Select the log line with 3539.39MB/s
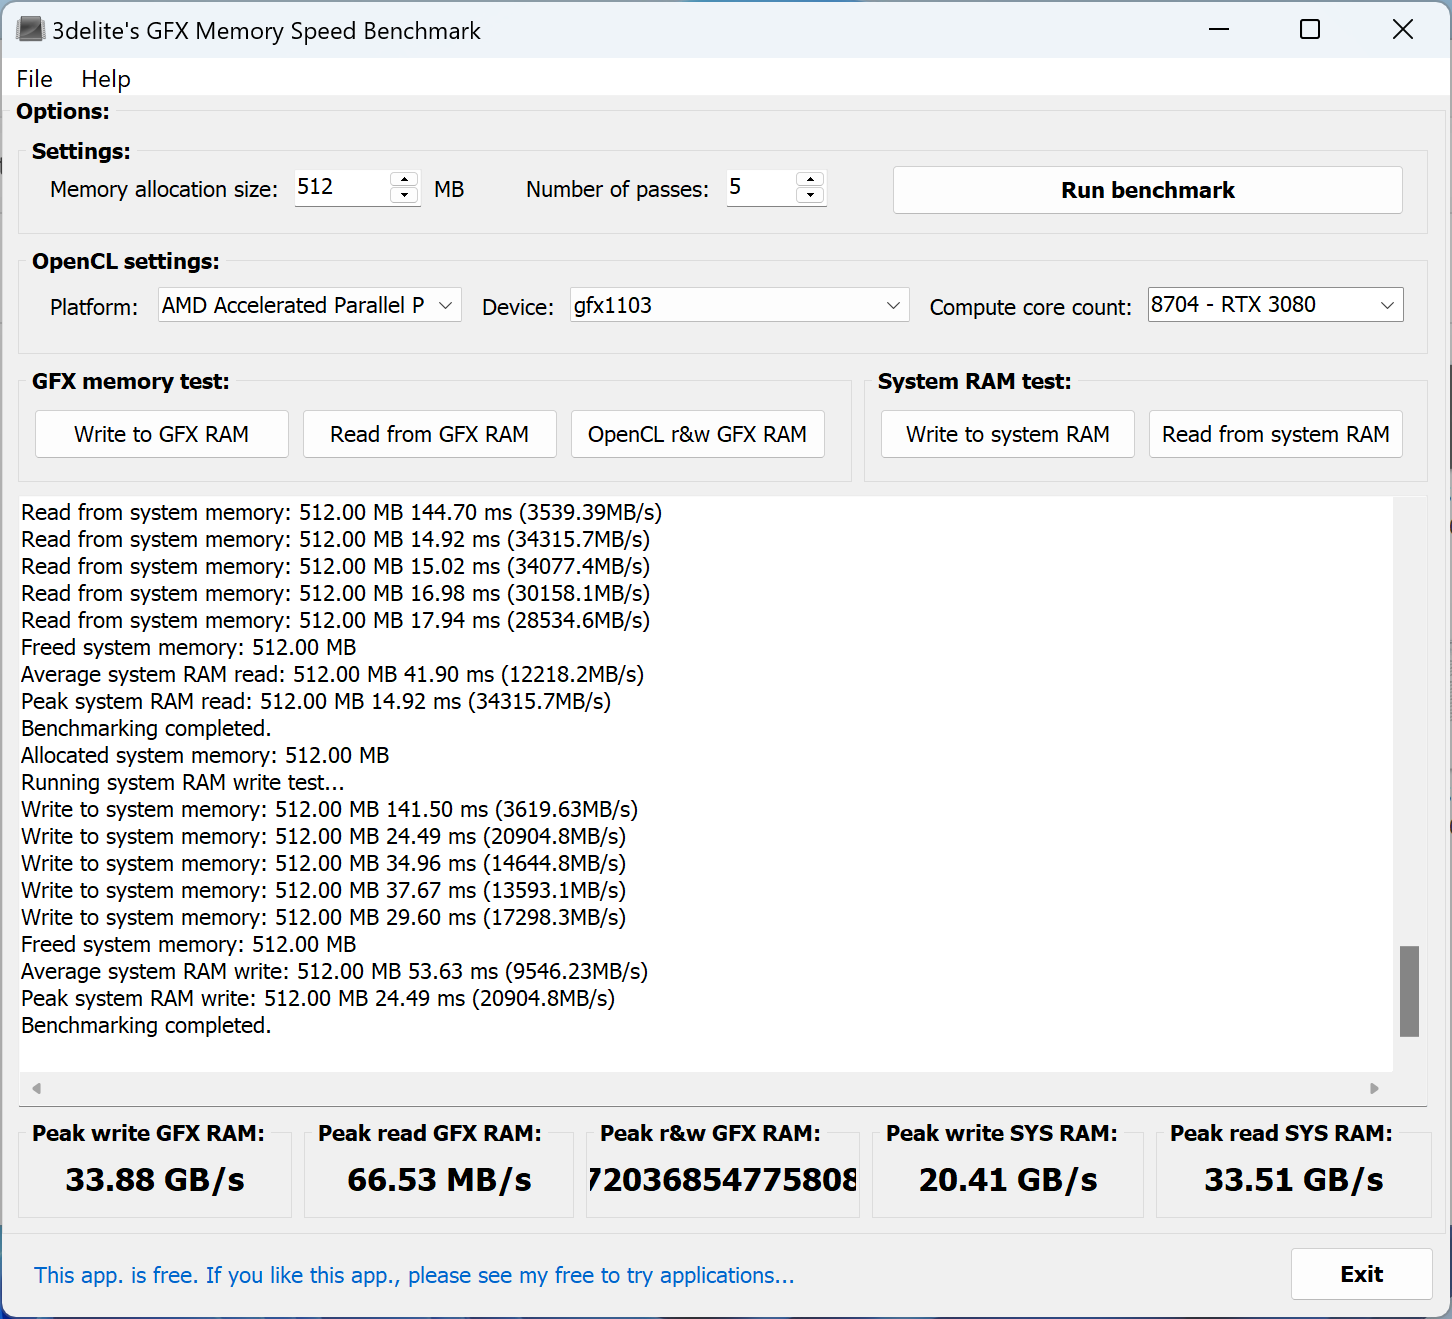Screen dimensions: 1452x1319 [341, 512]
